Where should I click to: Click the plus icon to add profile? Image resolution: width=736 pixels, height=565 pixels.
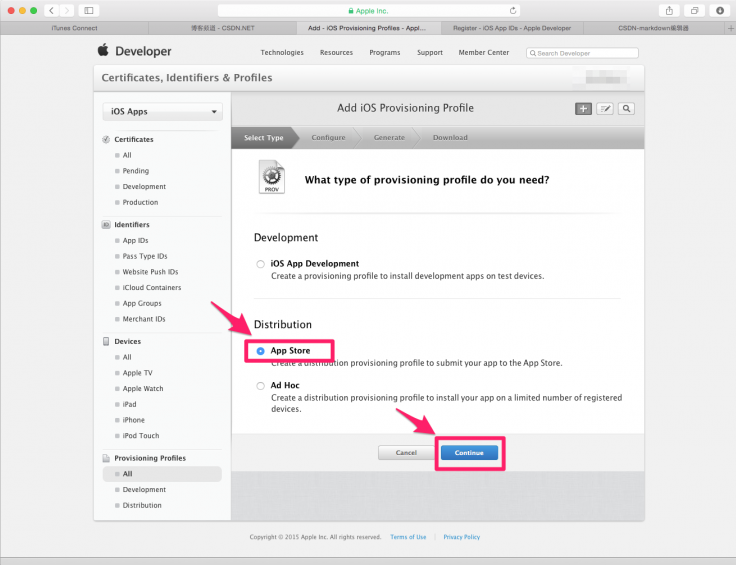(583, 108)
